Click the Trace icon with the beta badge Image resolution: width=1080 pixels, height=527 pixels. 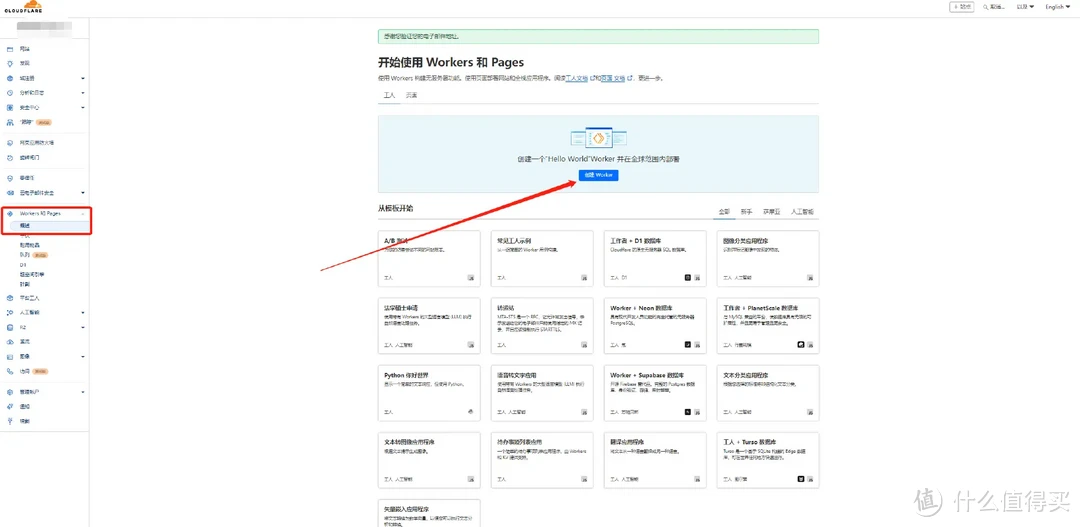click(x=10, y=122)
